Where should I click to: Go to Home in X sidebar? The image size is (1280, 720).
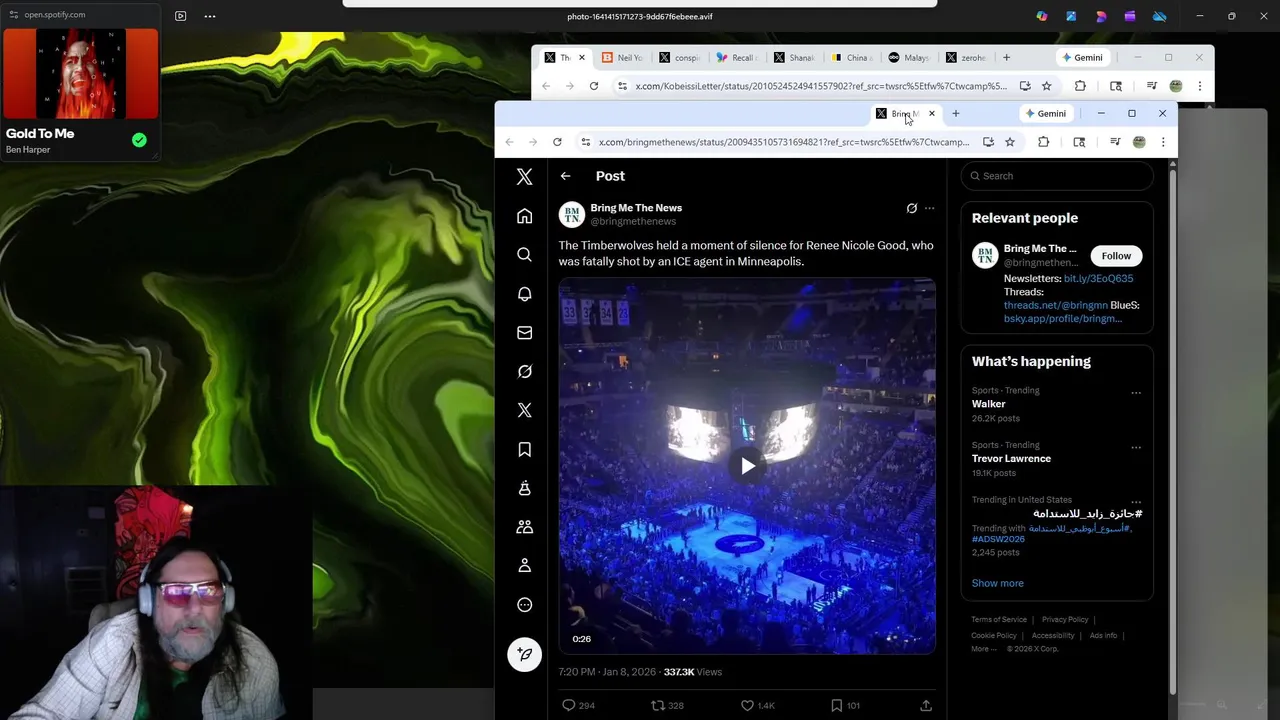524,216
